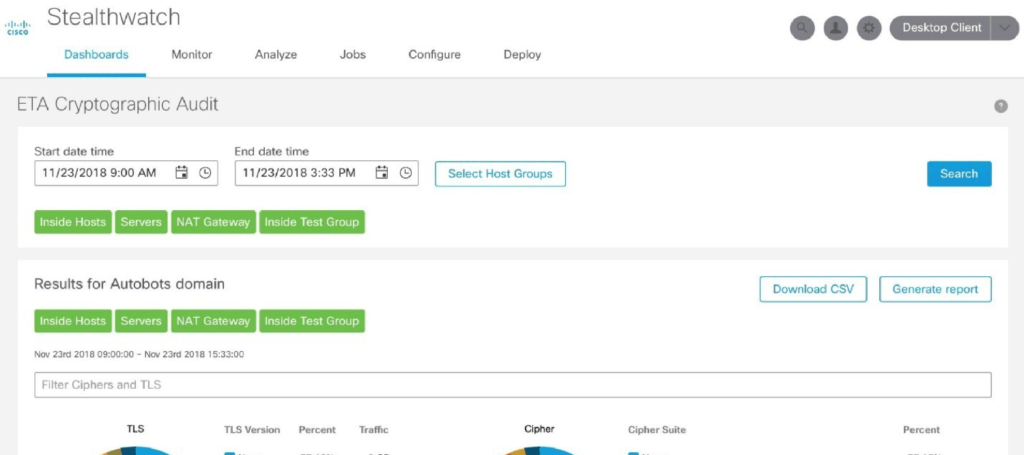Open clock picker for Start date time
This screenshot has width=1024, height=455.
[x=205, y=173]
